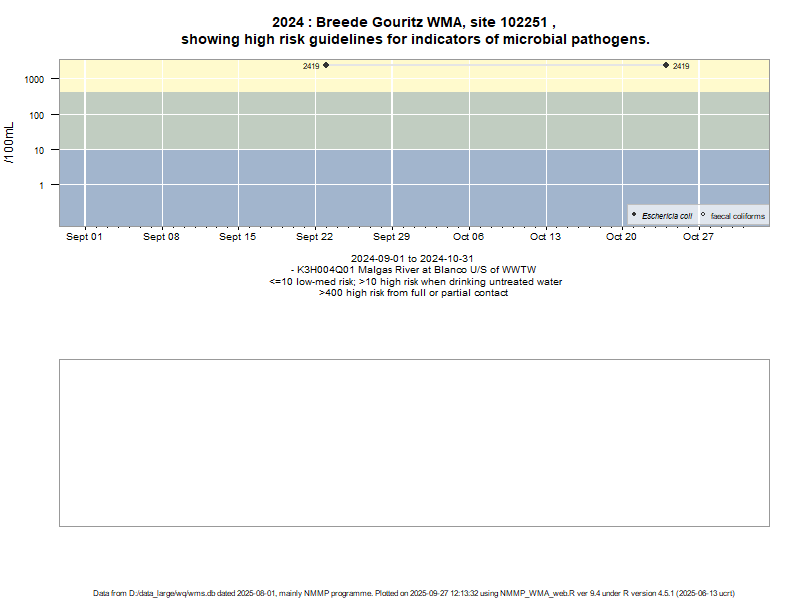Select the Sept 22 x-axis label

point(315,237)
